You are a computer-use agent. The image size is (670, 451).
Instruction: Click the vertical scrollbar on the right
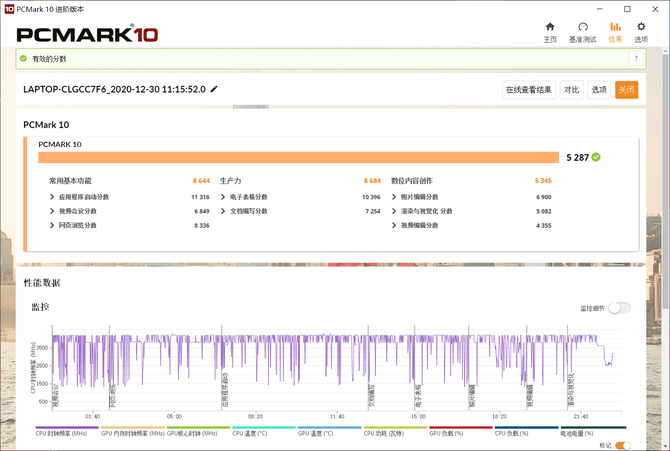666,180
